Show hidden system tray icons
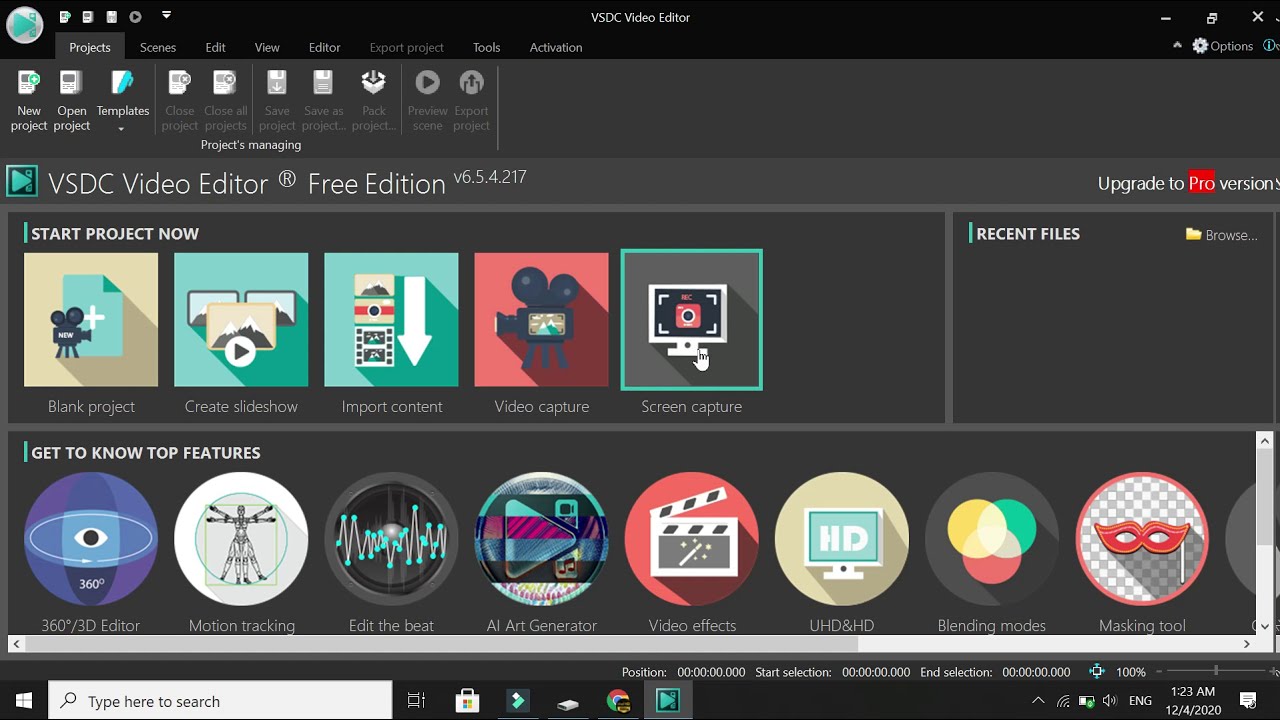 click(1038, 701)
